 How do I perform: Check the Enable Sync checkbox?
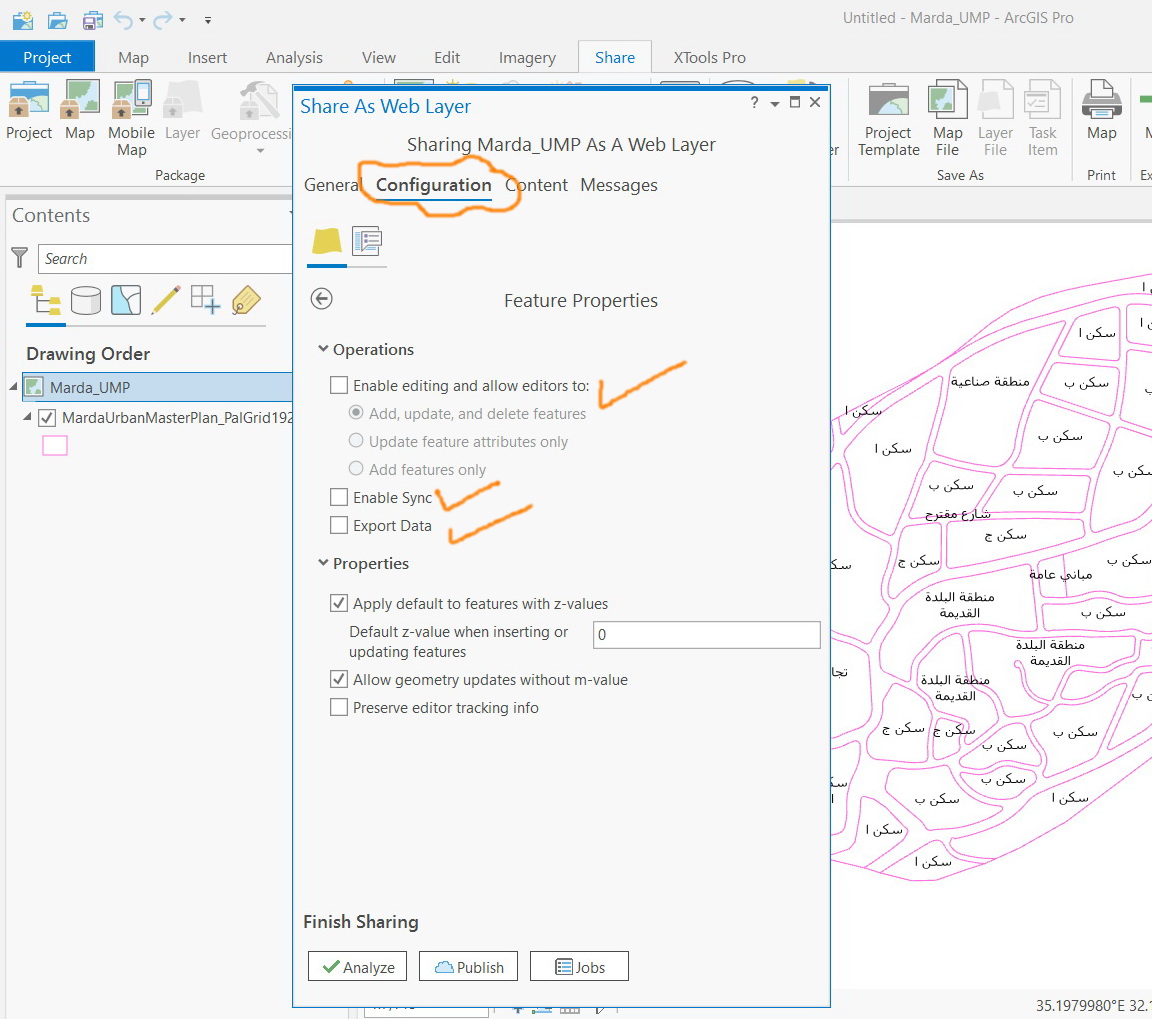tap(339, 497)
